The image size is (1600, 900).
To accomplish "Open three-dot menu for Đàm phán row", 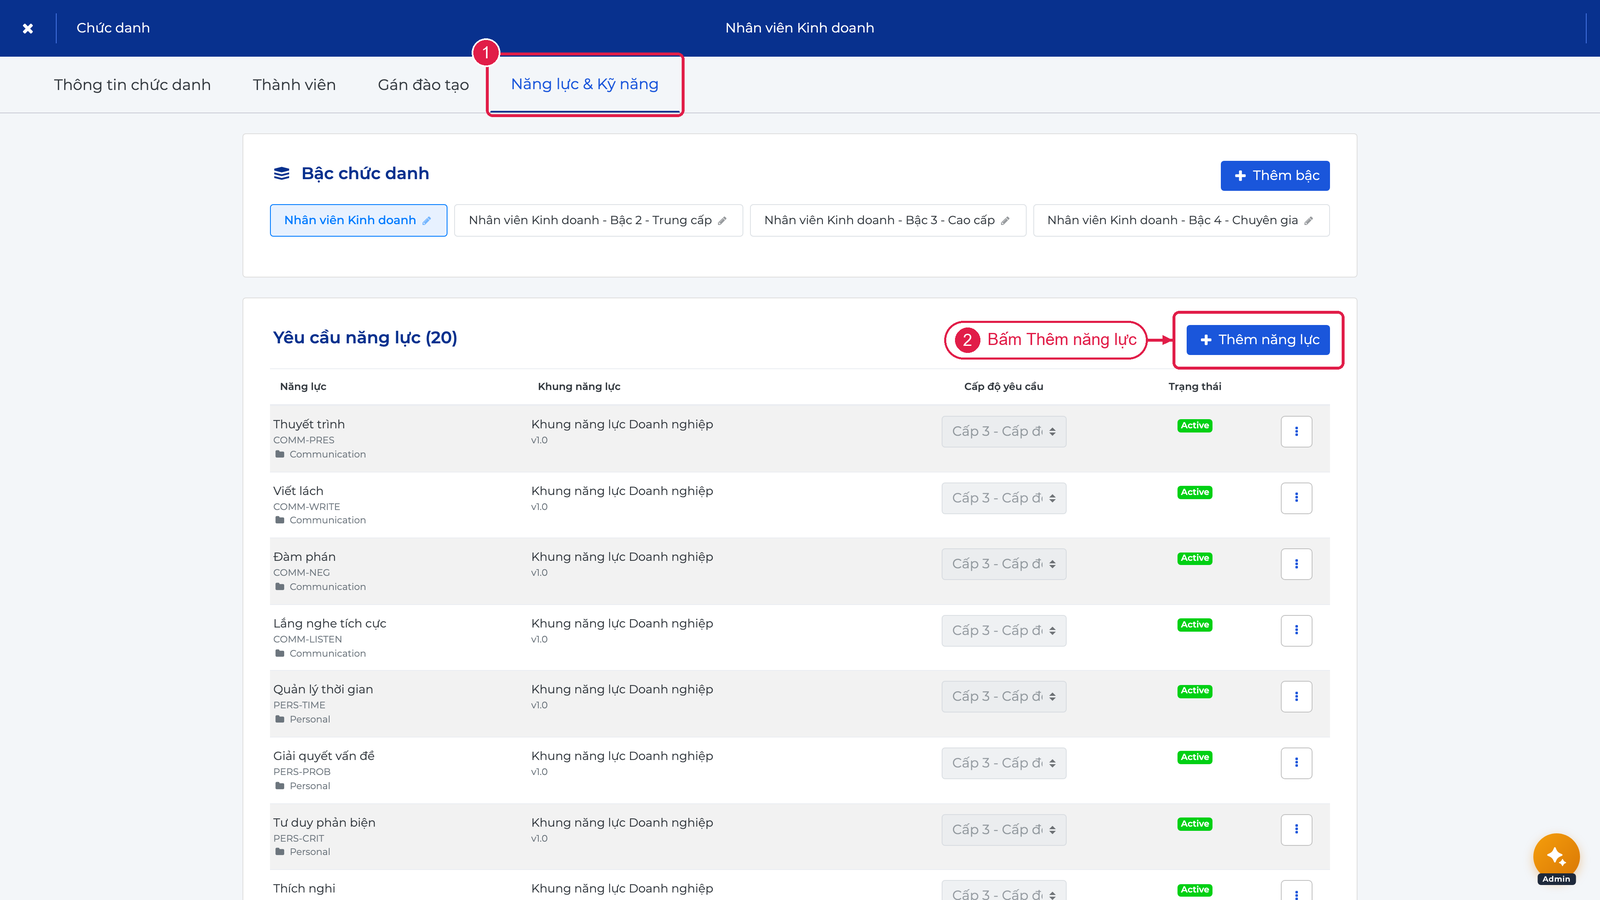I will coord(1296,564).
